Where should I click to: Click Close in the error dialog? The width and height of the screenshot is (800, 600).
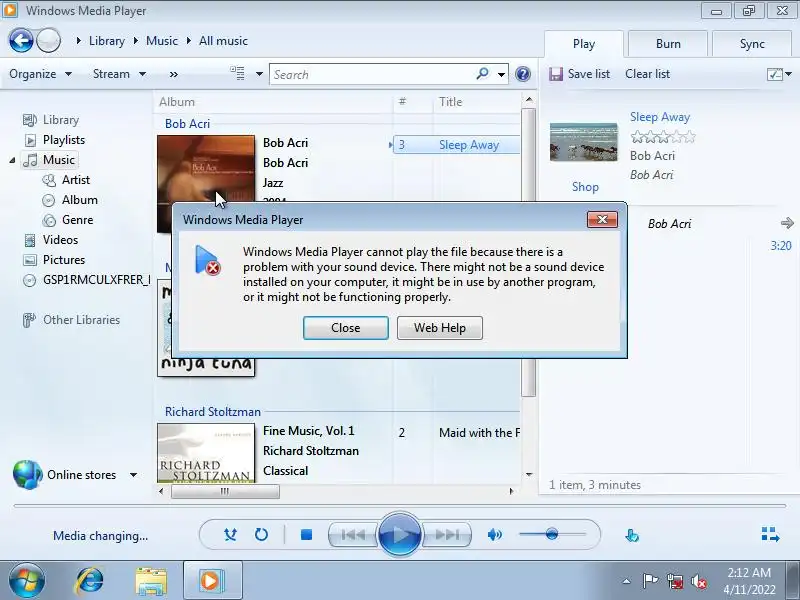(x=345, y=328)
